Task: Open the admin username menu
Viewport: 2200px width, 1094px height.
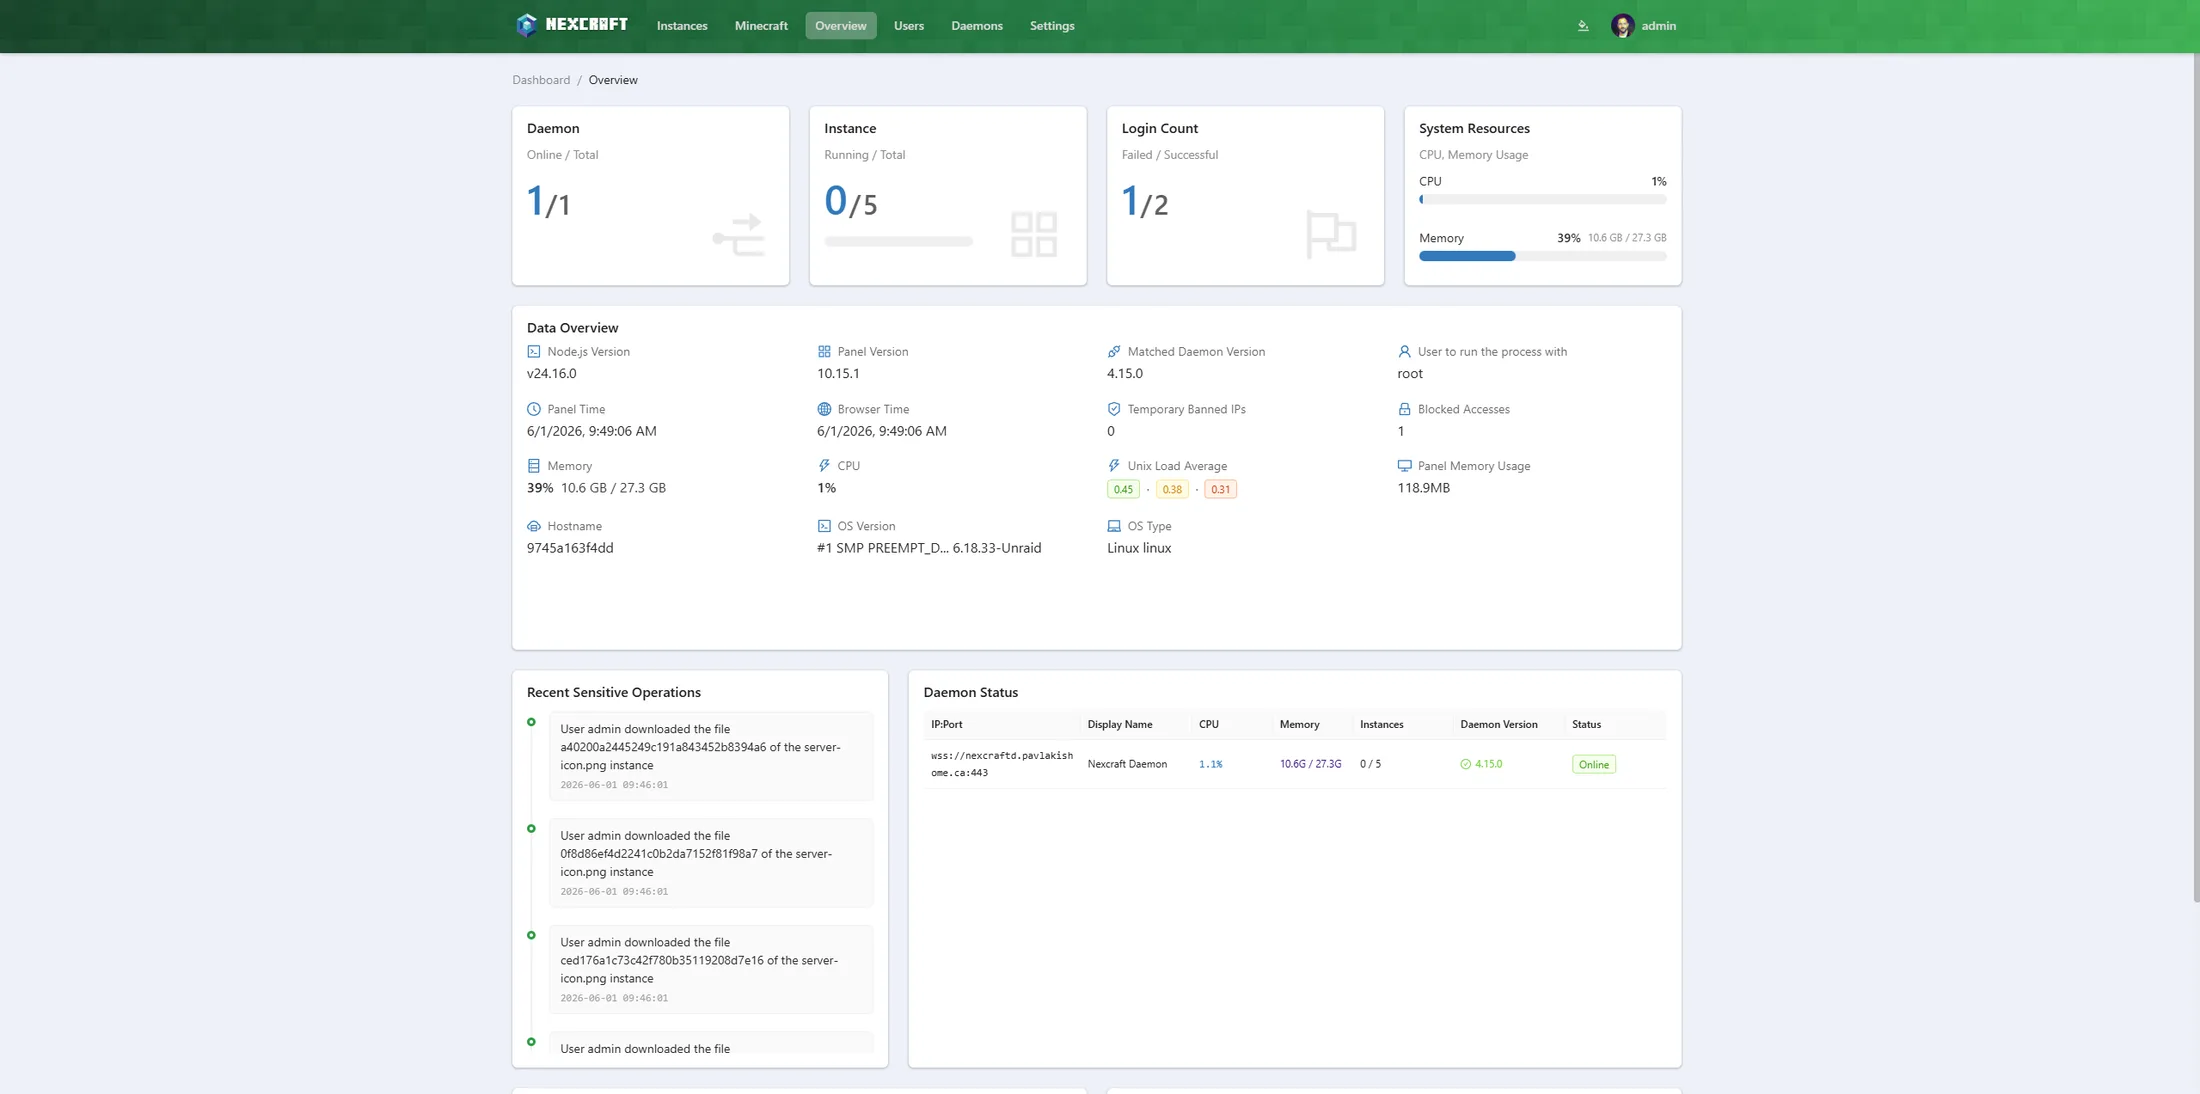Action: pos(1659,26)
